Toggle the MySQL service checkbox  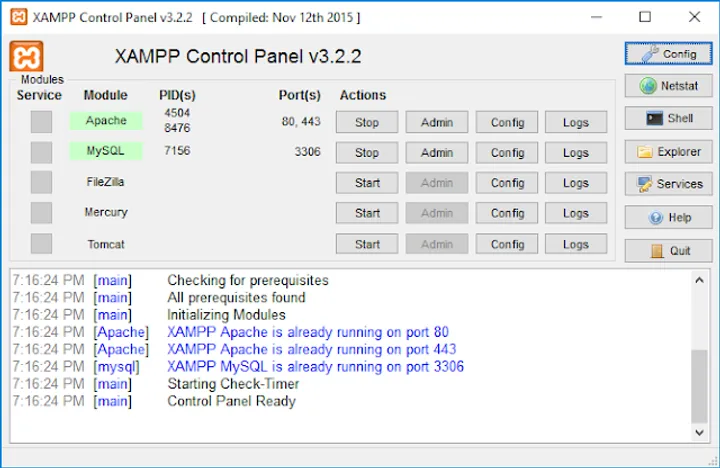[x=41, y=152]
